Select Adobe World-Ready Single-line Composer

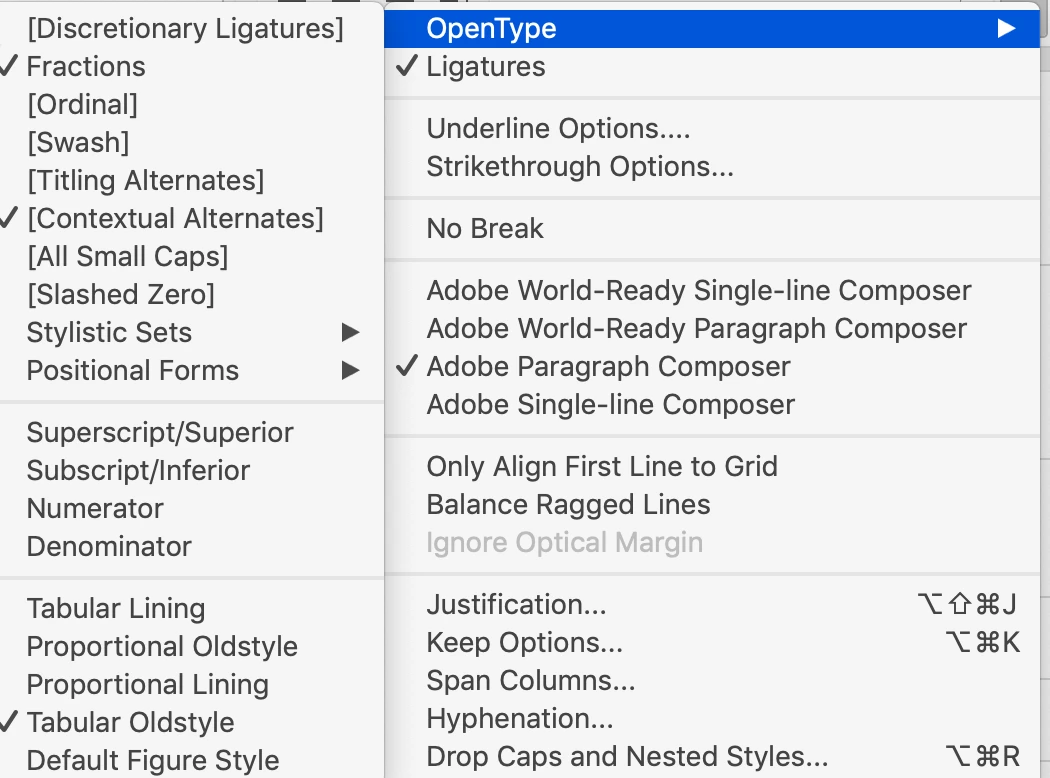click(711, 291)
